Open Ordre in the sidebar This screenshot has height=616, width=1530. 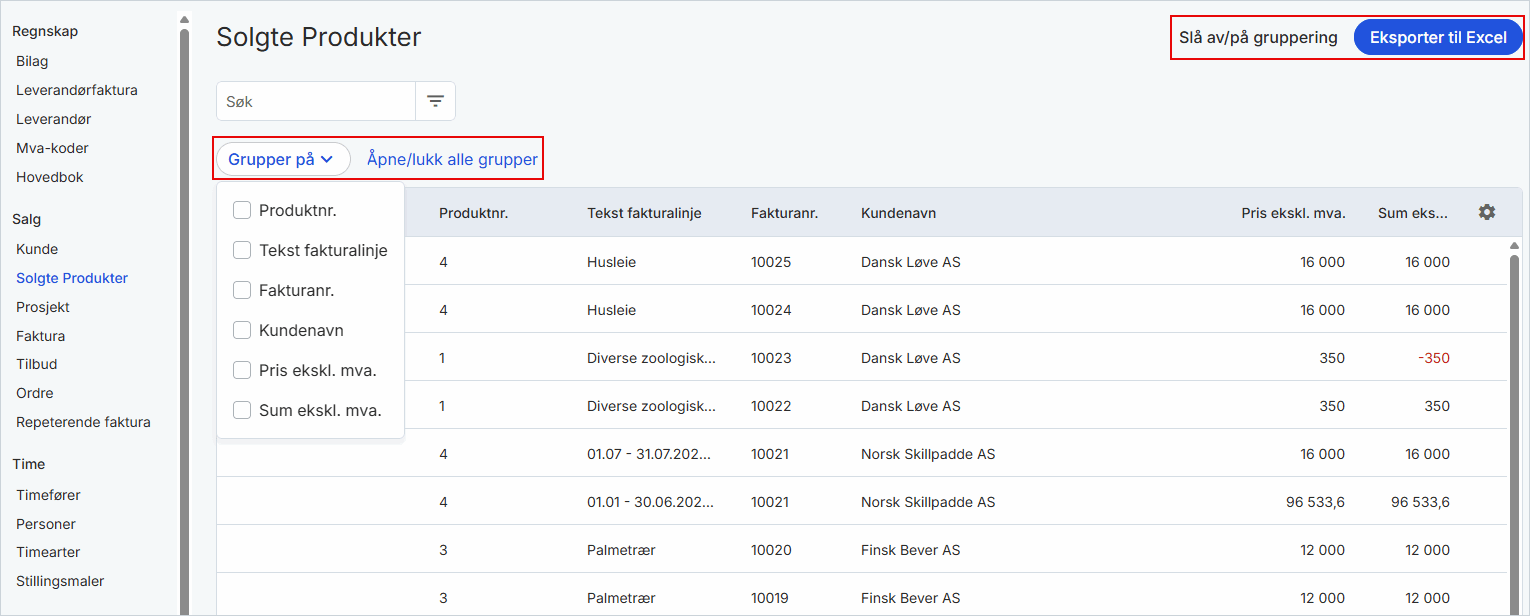click(x=35, y=393)
